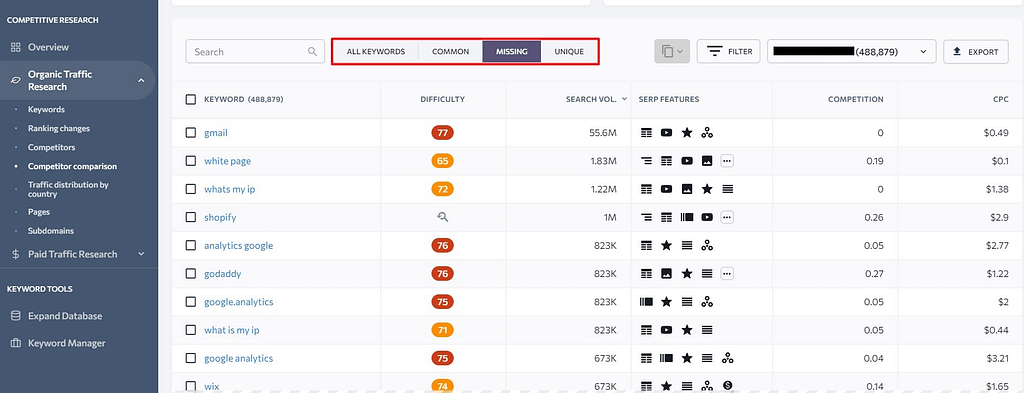Viewport: 1024px width, 393px height.
Task: Click the Difficulty column header
Action: pos(443,99)
